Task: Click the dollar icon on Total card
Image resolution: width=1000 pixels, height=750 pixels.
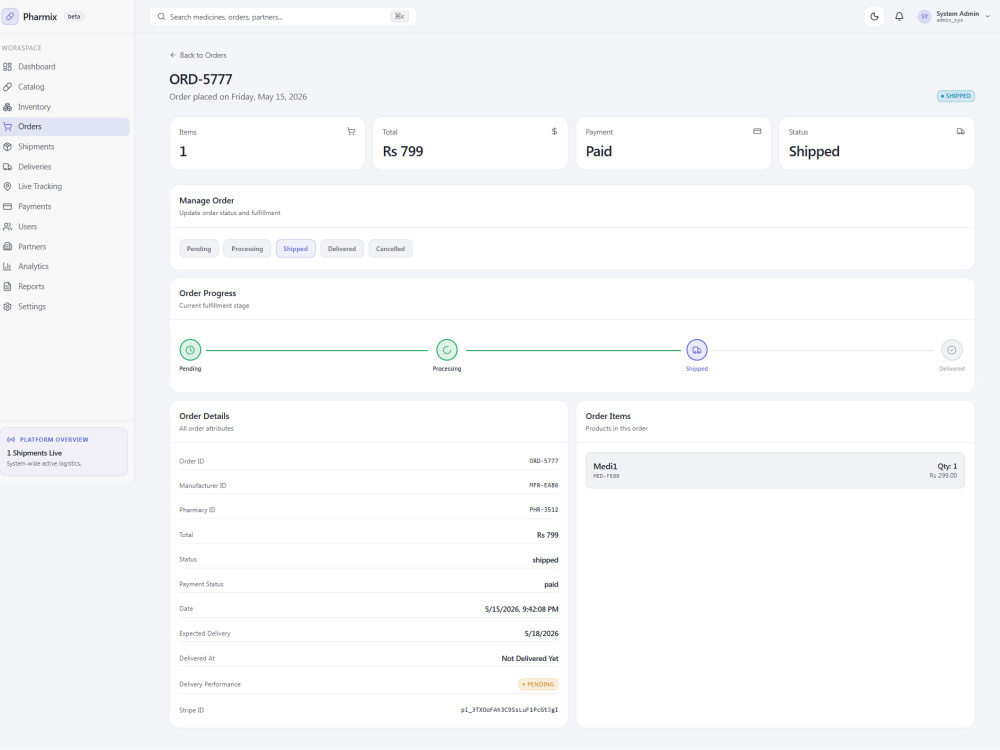Action: tap(554, 131)
